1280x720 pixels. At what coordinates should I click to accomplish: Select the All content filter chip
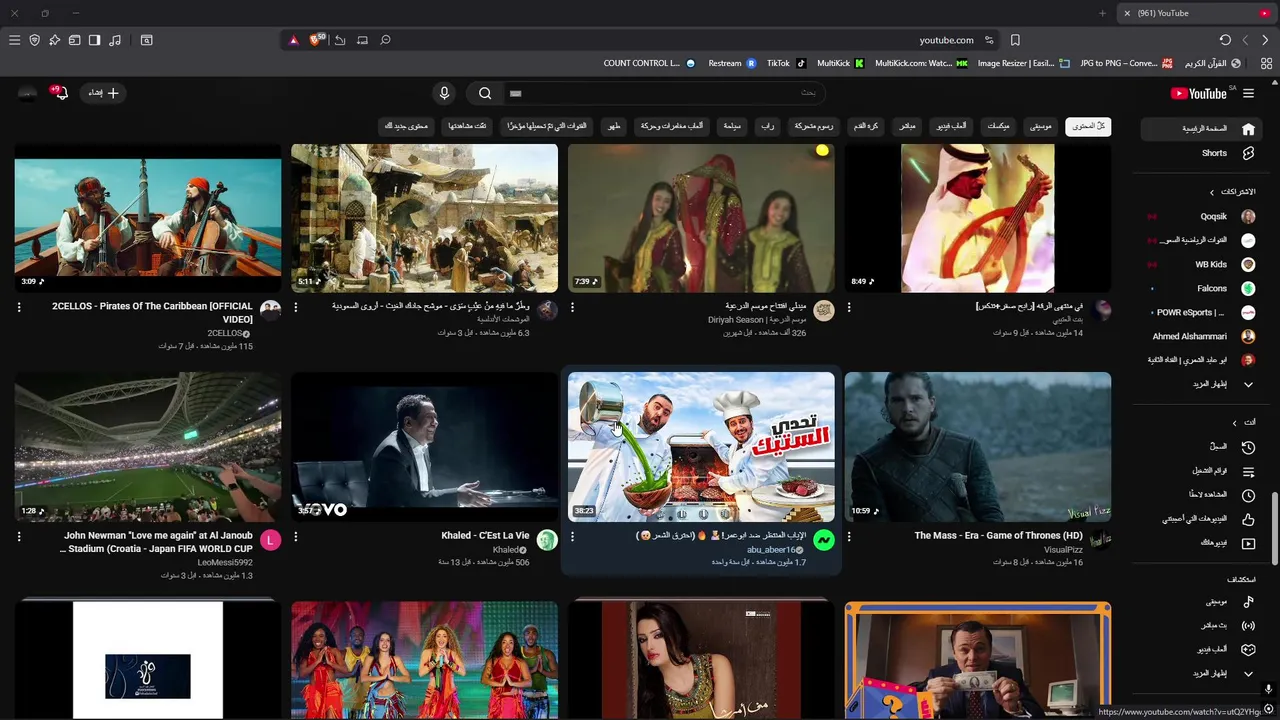click(x=1088, y=126)
